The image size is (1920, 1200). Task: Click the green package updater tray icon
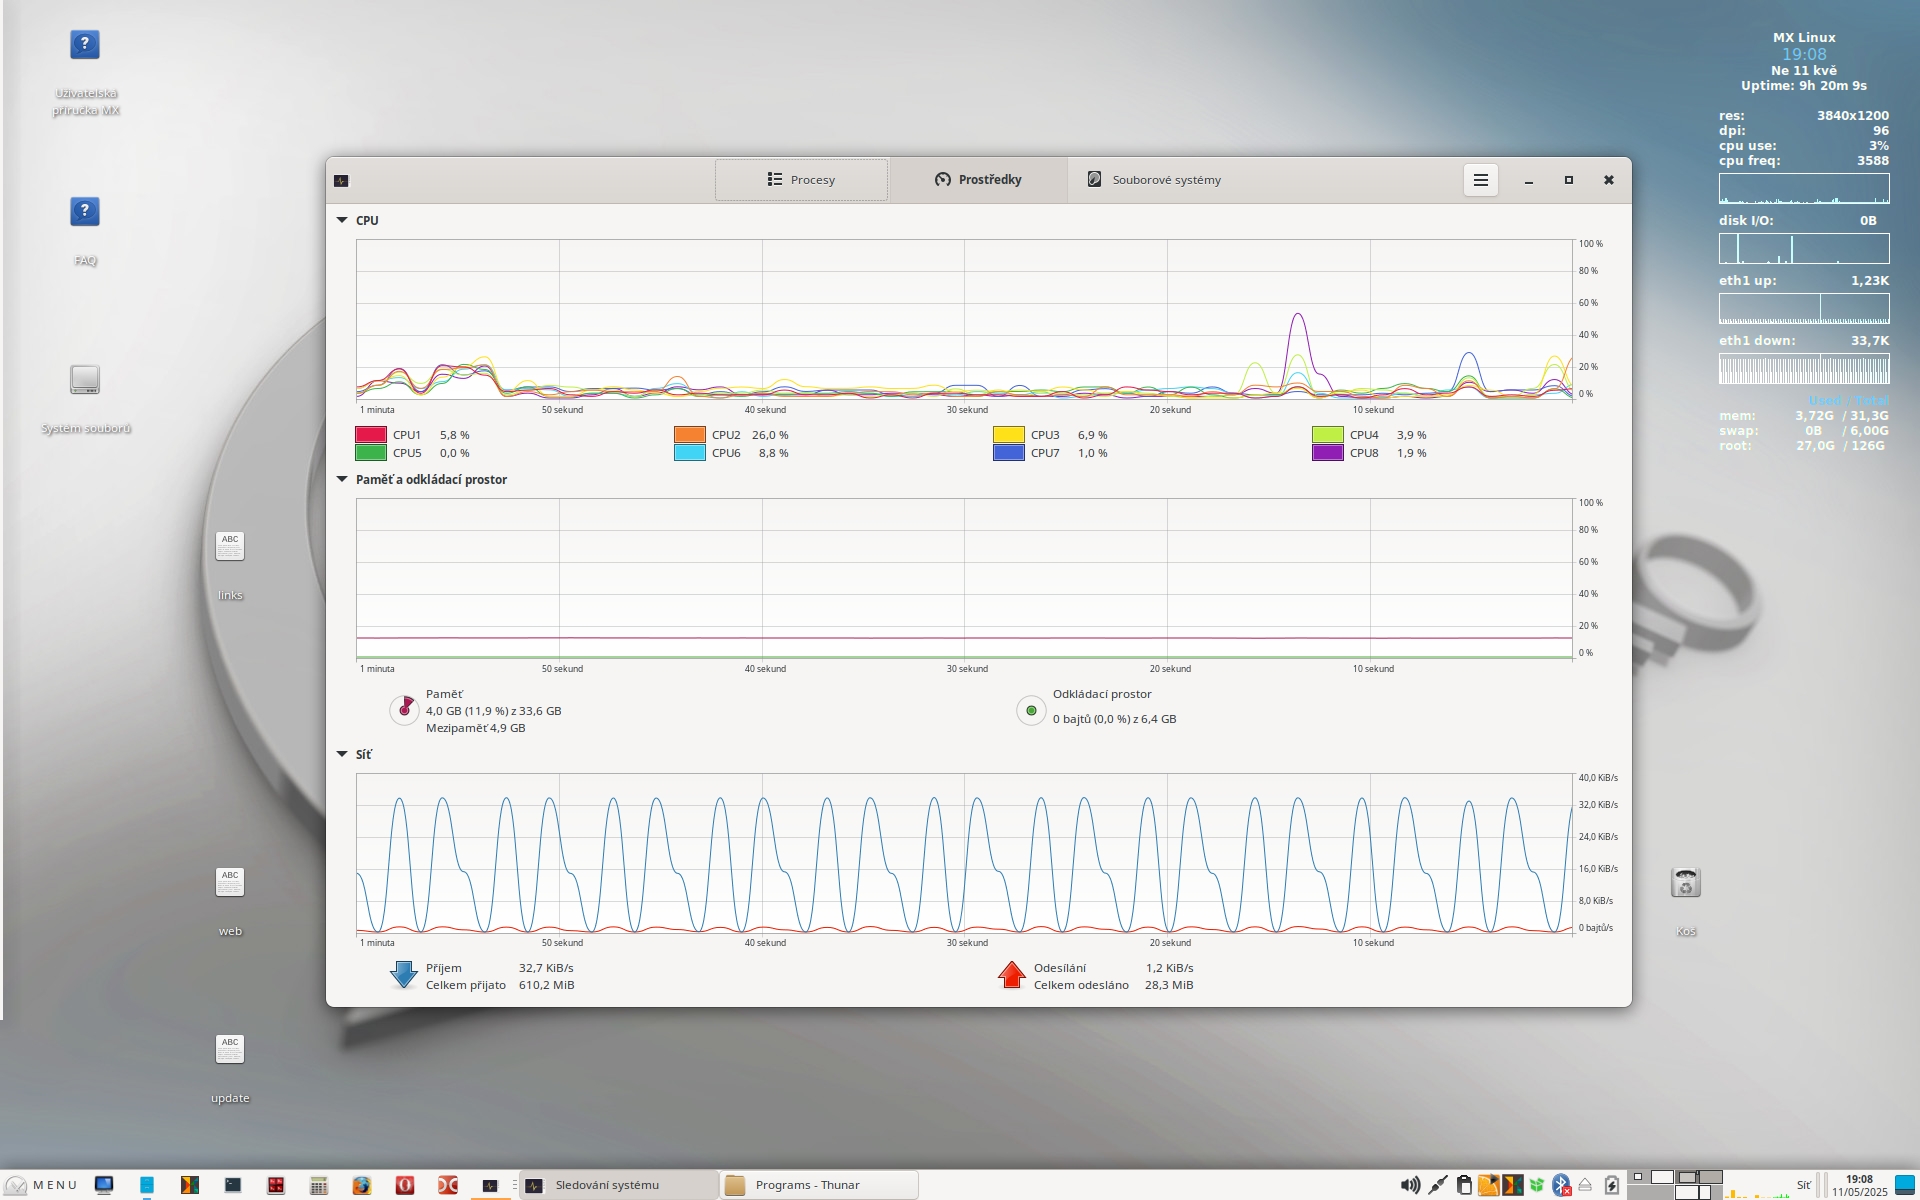pos(1537,1185)
